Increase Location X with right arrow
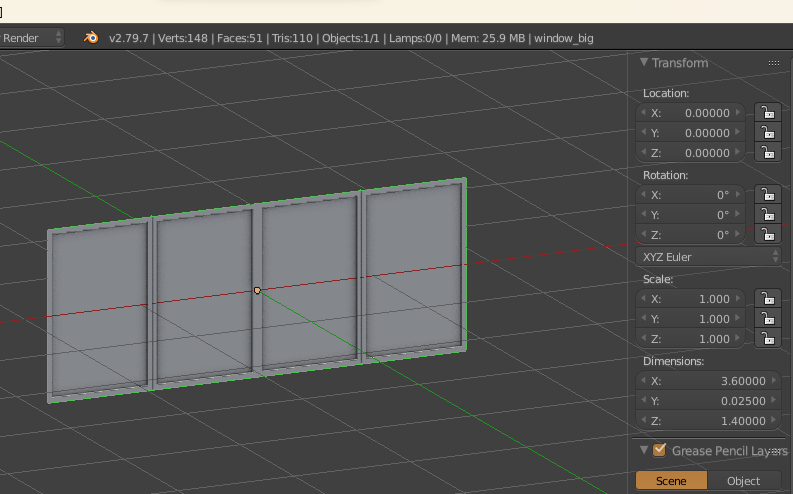 739,113
